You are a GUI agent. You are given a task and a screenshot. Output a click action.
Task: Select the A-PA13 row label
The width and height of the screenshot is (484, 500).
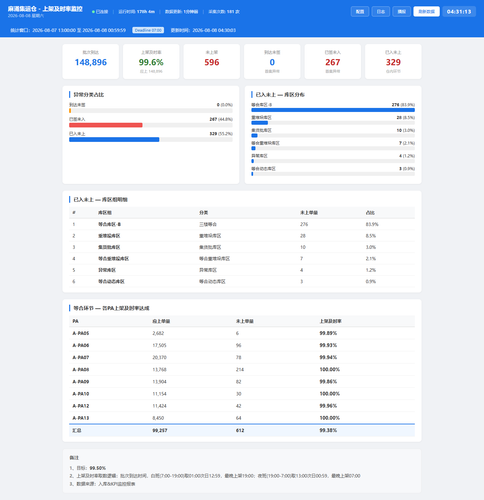click(x=81, y=418)
